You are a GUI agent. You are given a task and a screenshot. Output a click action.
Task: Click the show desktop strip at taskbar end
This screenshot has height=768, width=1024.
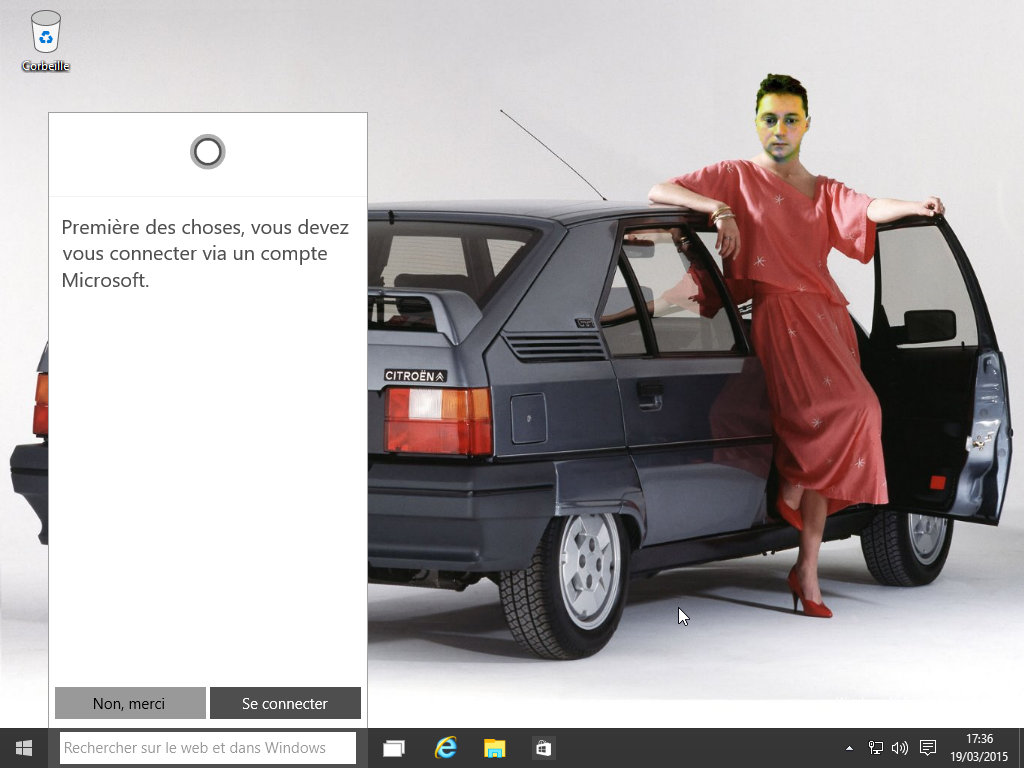1020,748
